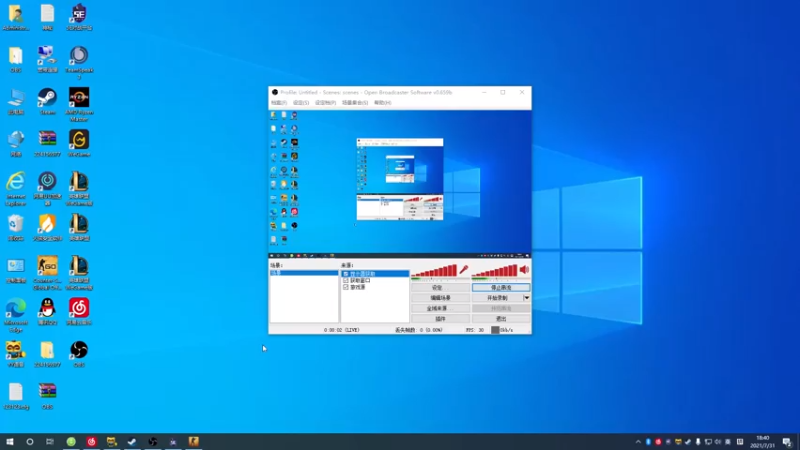Click the 插件 plugins button

[440, 319]
